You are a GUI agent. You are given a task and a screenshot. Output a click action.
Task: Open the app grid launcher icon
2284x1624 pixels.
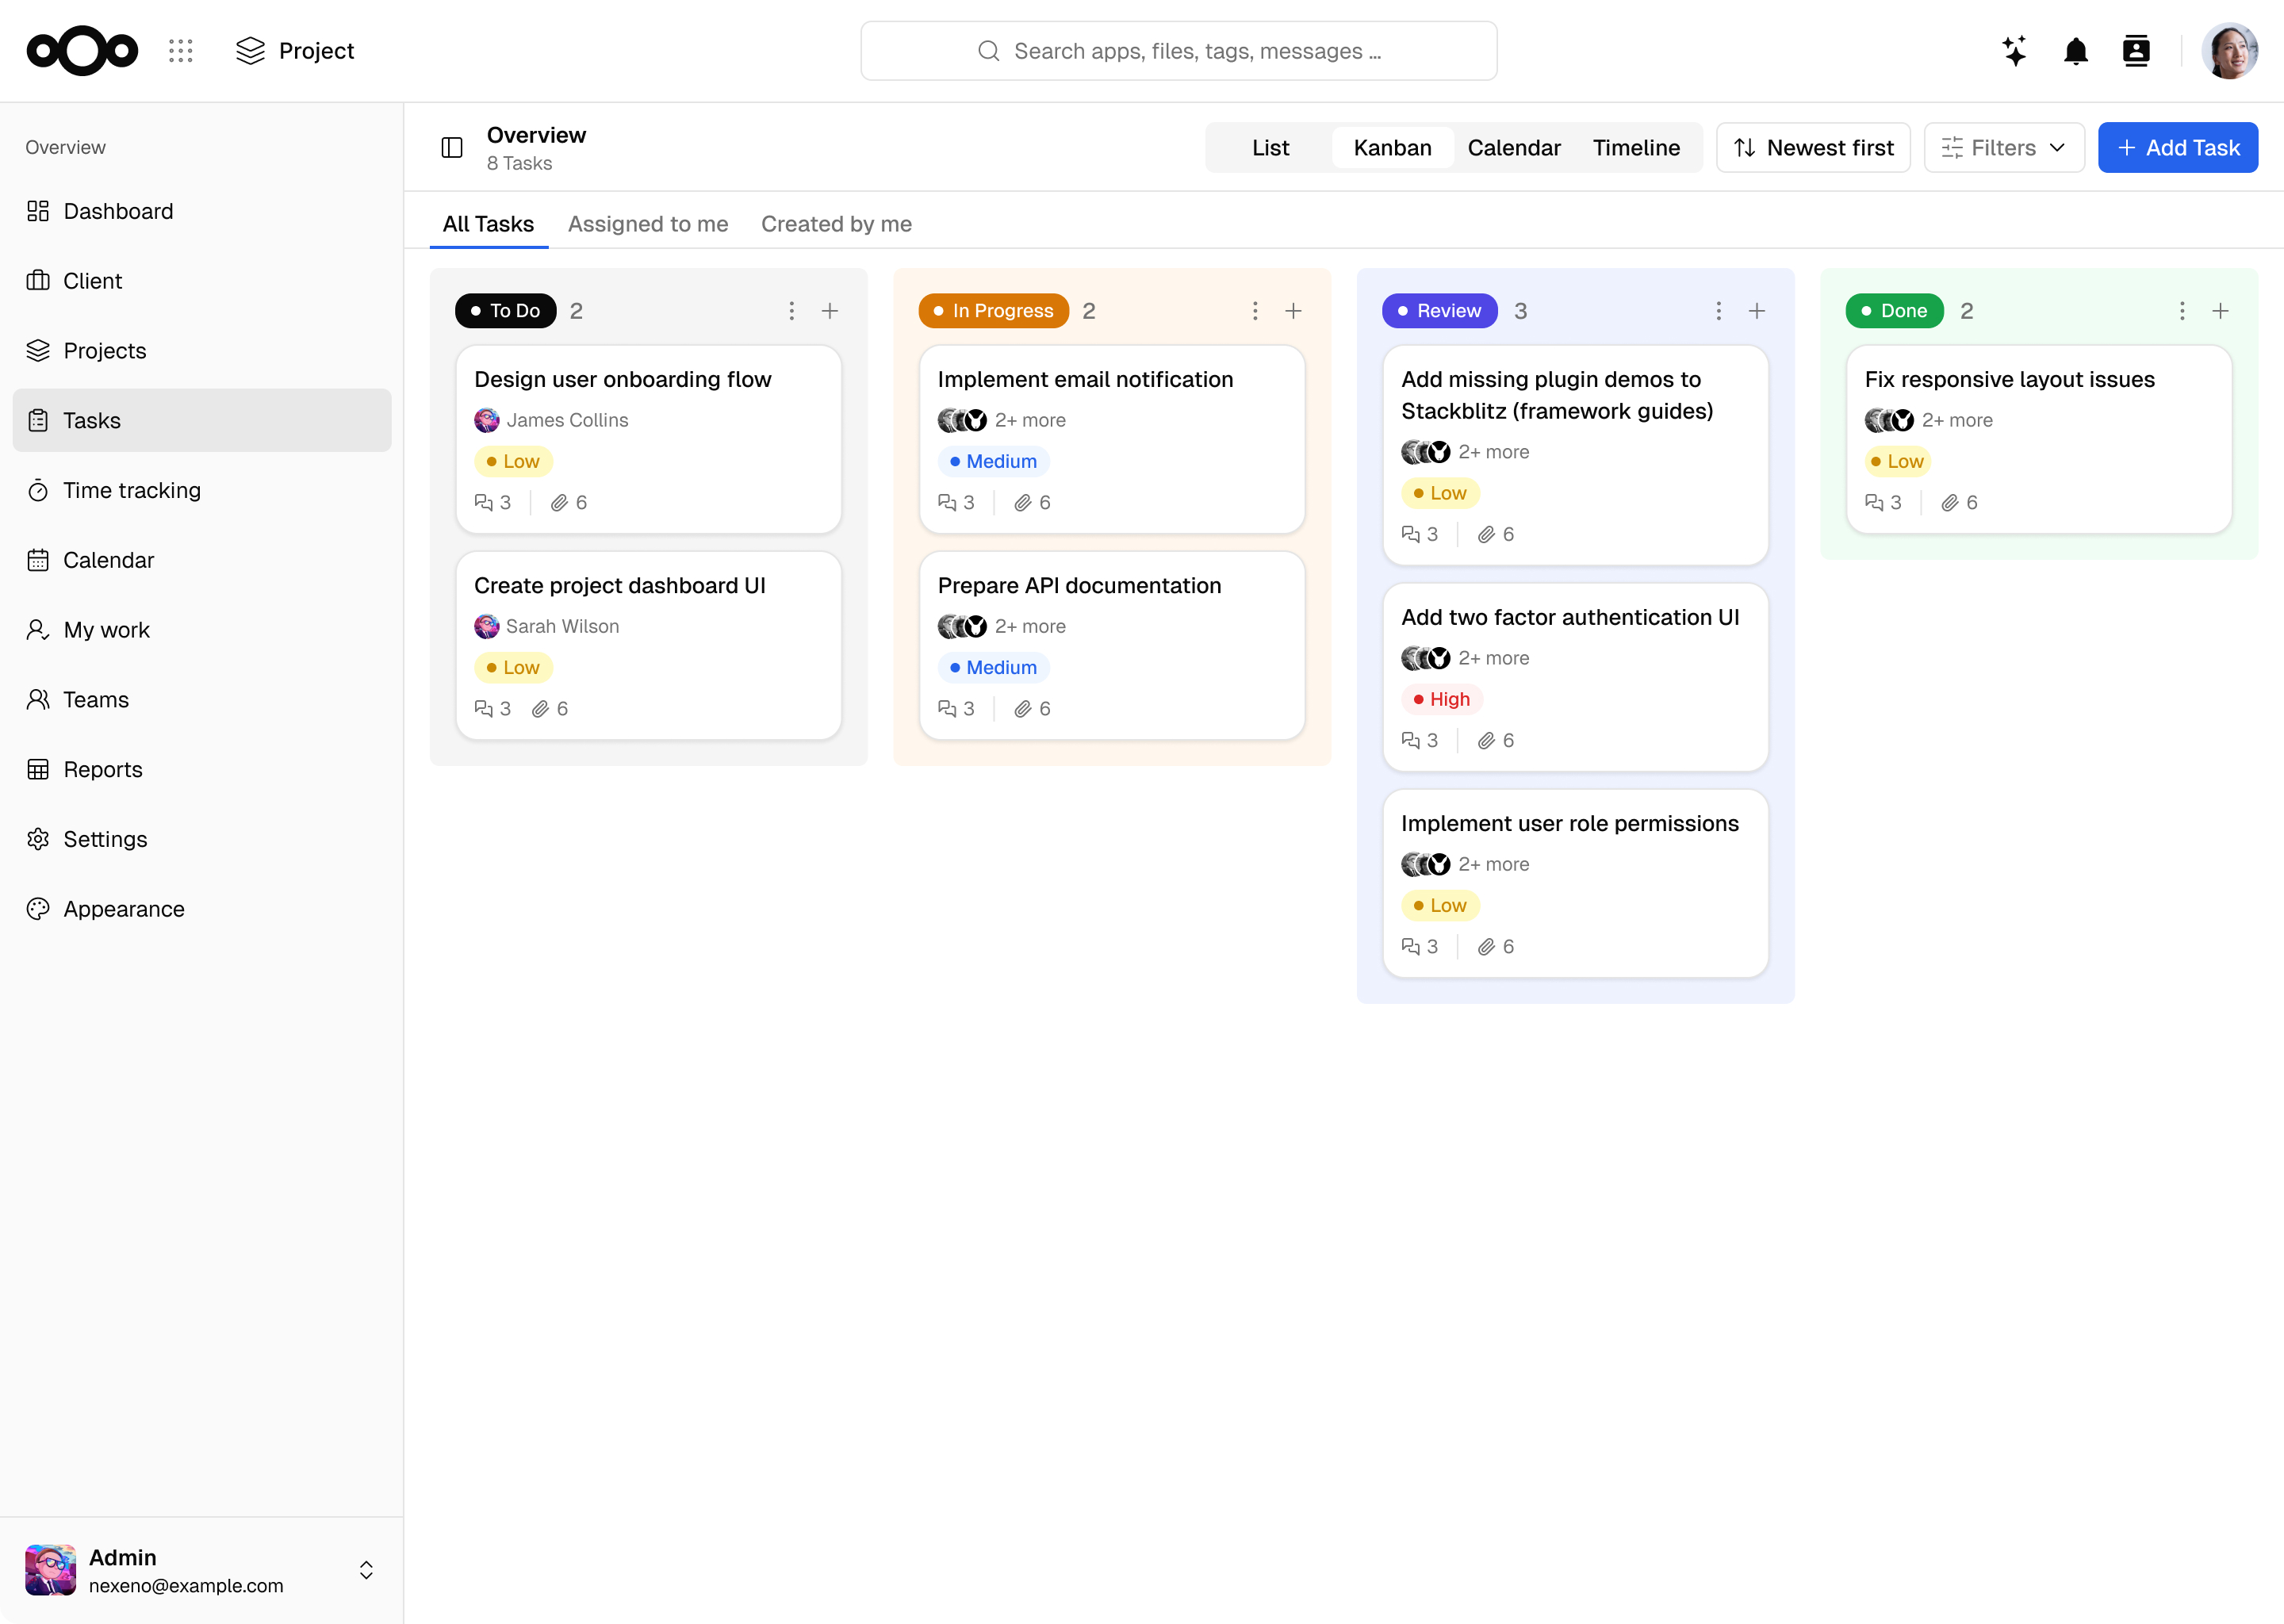181,51
